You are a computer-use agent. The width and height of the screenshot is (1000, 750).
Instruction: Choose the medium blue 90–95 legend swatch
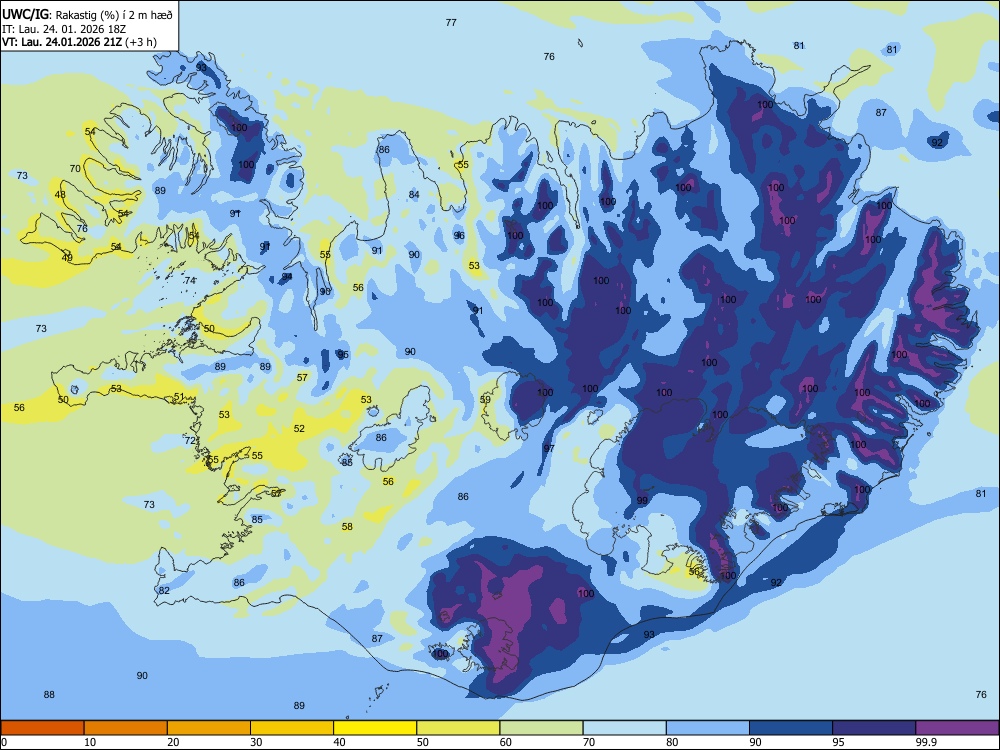791,728
